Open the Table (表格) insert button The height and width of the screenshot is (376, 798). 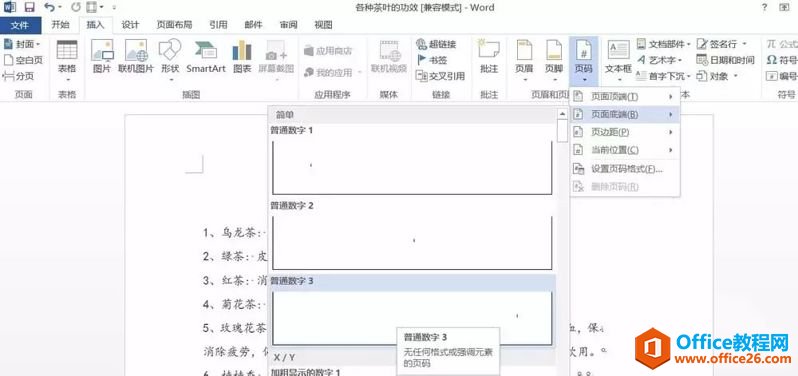click(67, 61)
